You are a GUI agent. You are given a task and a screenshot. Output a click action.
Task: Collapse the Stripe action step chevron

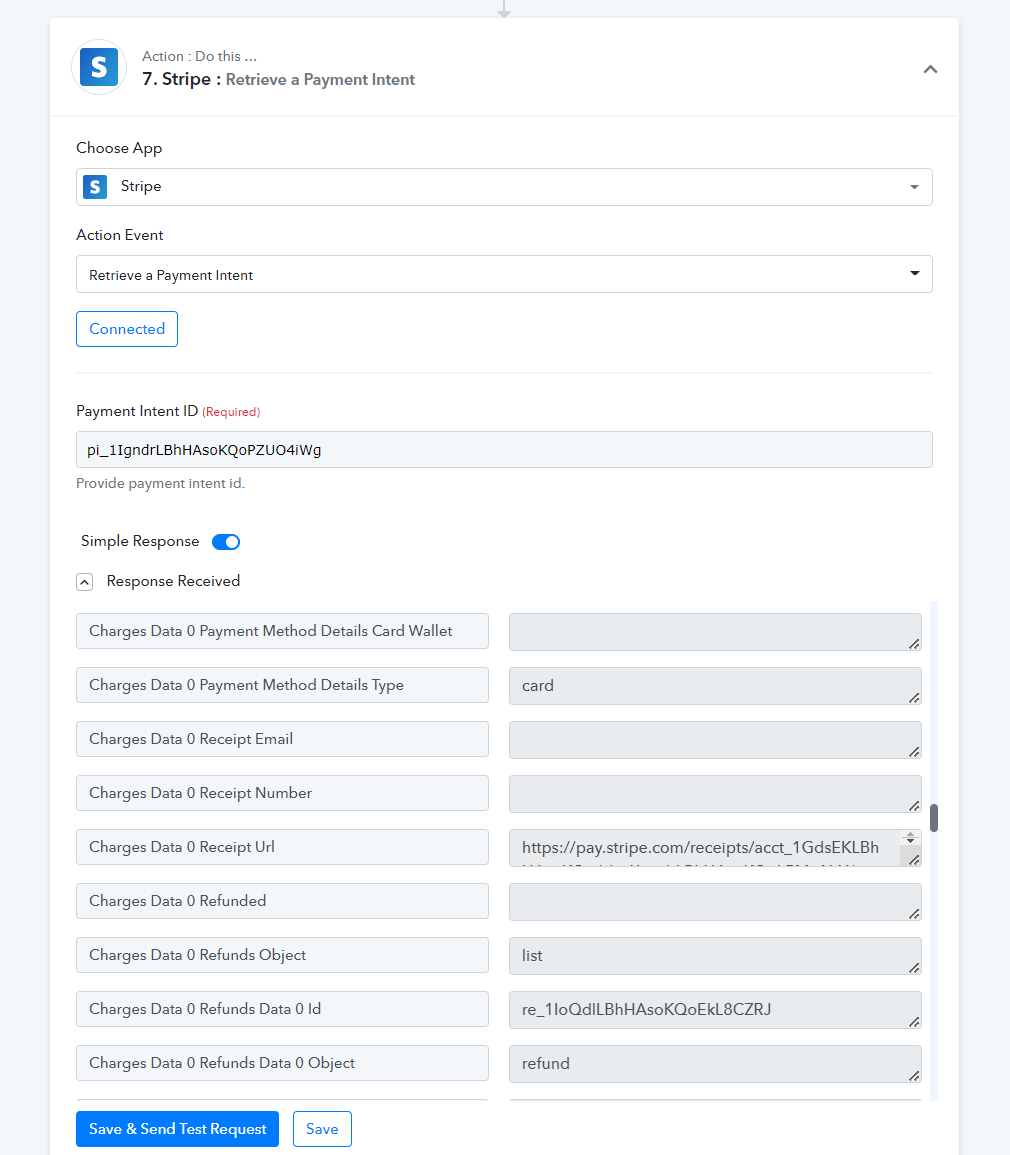coord(930,69)
